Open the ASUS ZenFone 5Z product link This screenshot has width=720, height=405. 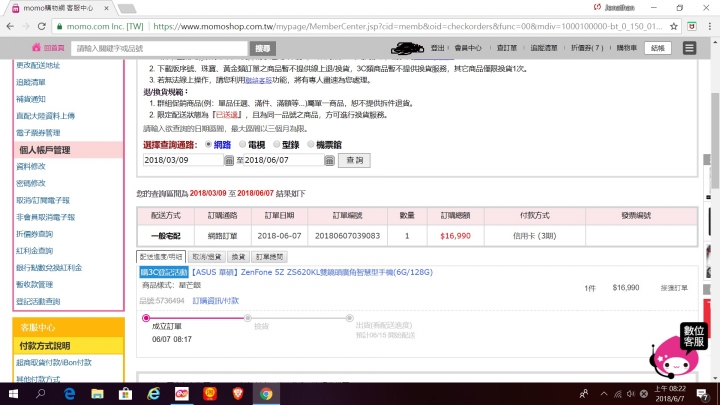(x=311, y=272)
